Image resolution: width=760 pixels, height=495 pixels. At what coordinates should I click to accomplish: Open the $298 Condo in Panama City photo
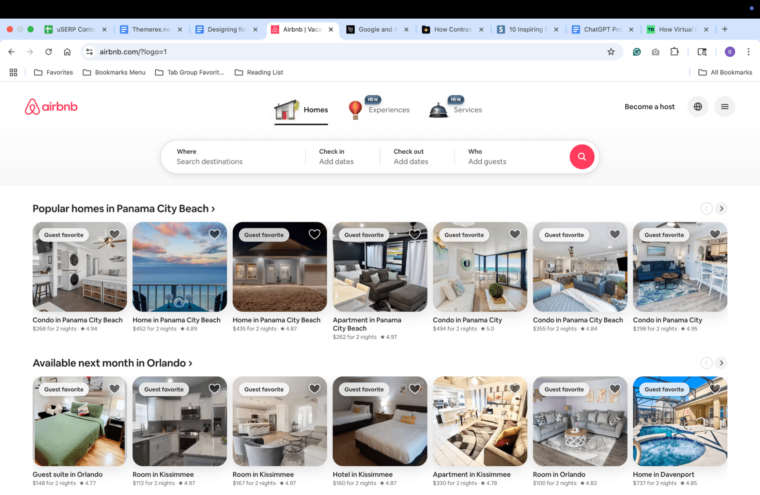[680, 267]
